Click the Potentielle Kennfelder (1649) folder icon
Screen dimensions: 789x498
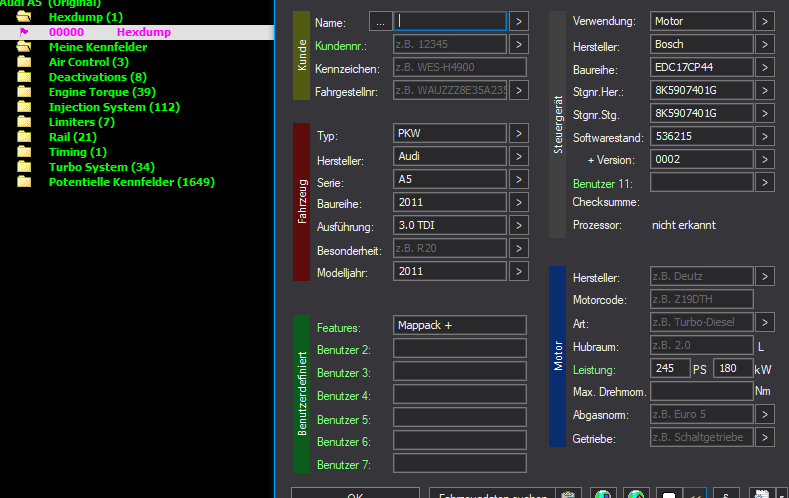pos(24,182)
